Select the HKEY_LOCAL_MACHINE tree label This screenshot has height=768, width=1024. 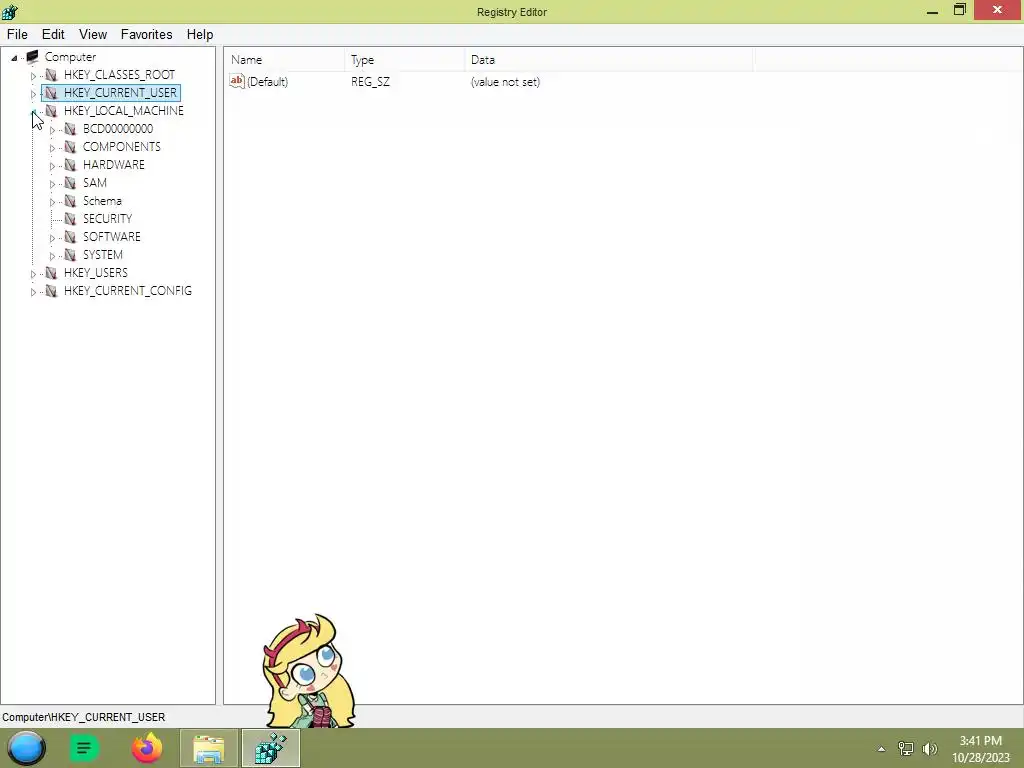pos(123,111)
